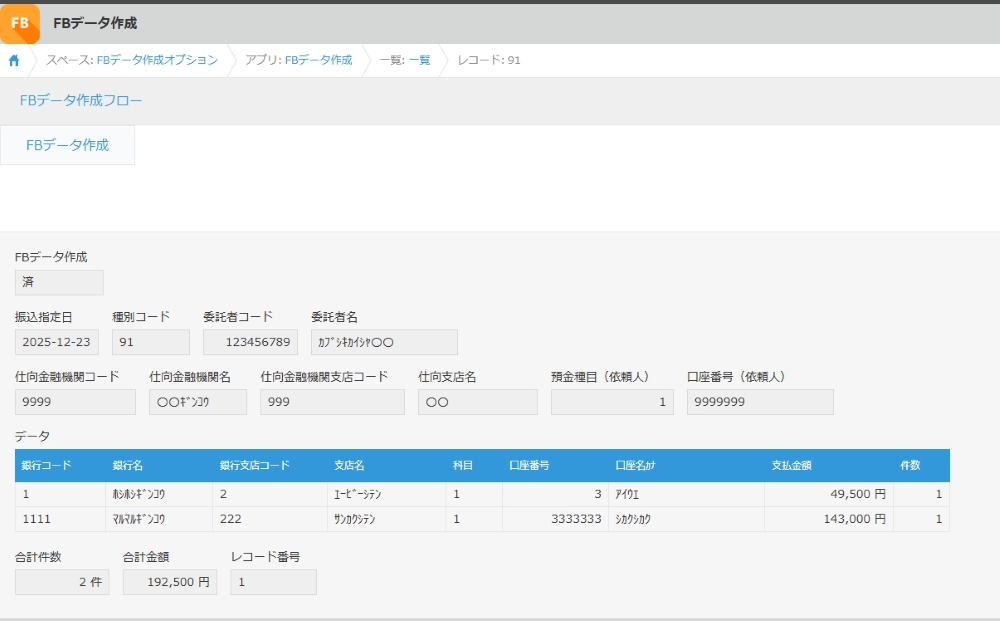Screen dimensions: 1000x621
Task: Click the FBデータ作成フロー heading link
Action: 81,100
